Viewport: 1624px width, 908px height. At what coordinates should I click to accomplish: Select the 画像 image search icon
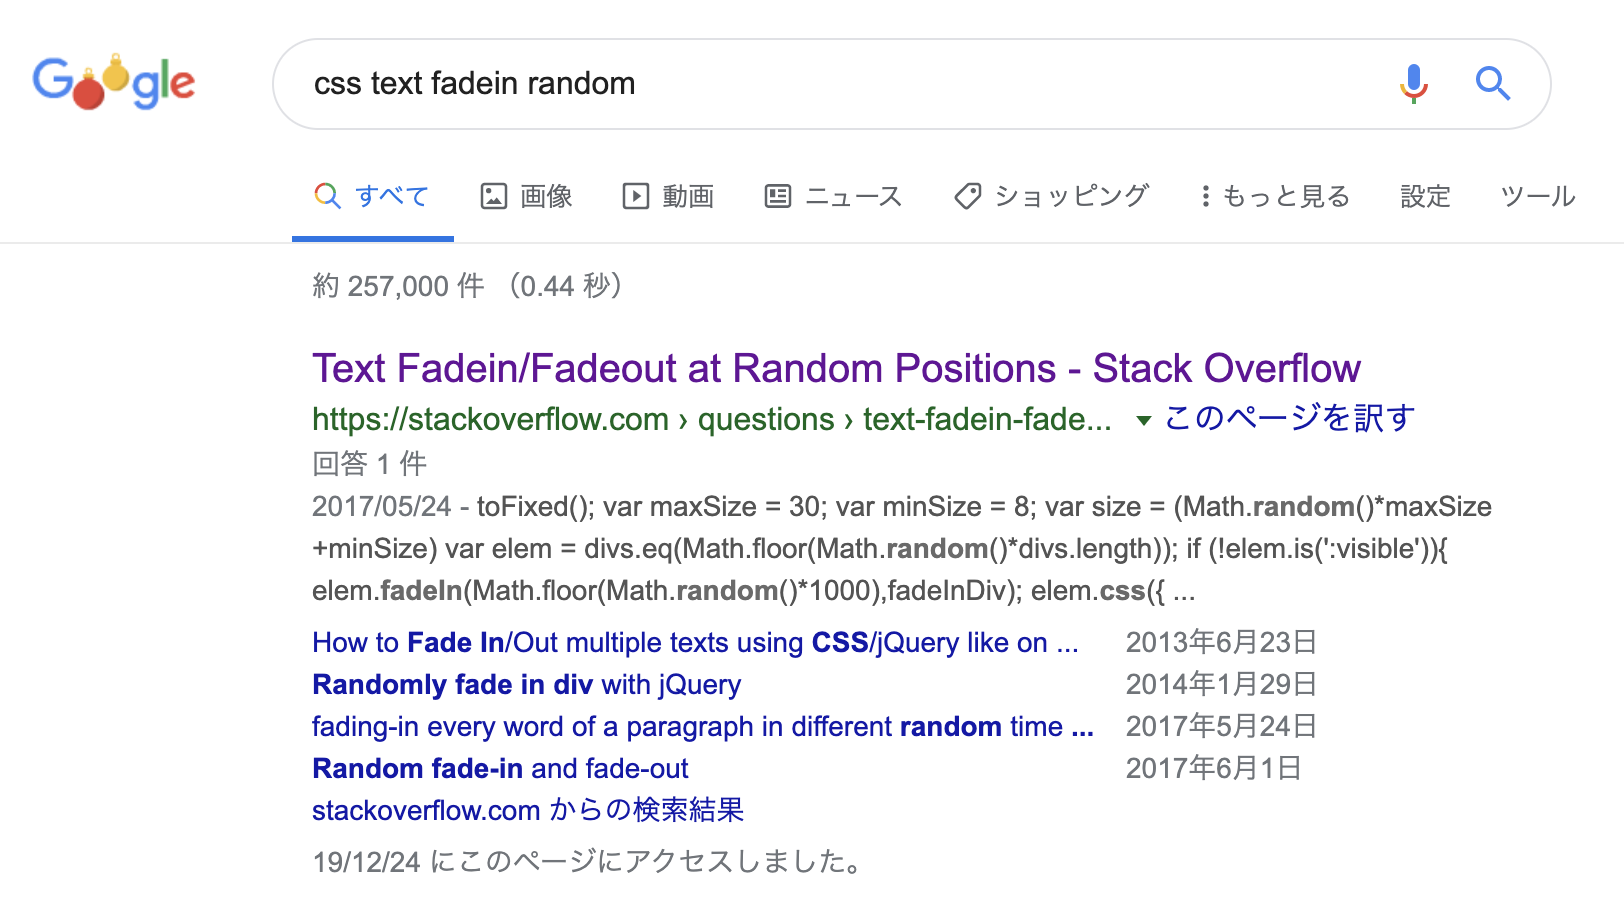494,196
